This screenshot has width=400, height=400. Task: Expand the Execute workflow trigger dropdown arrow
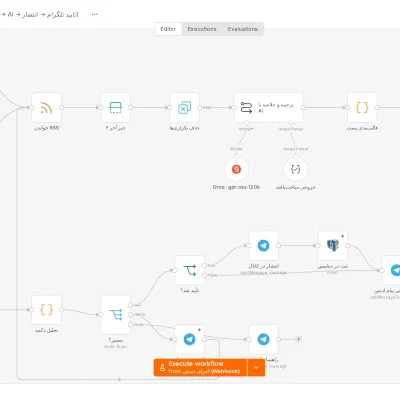coord(256,367)
